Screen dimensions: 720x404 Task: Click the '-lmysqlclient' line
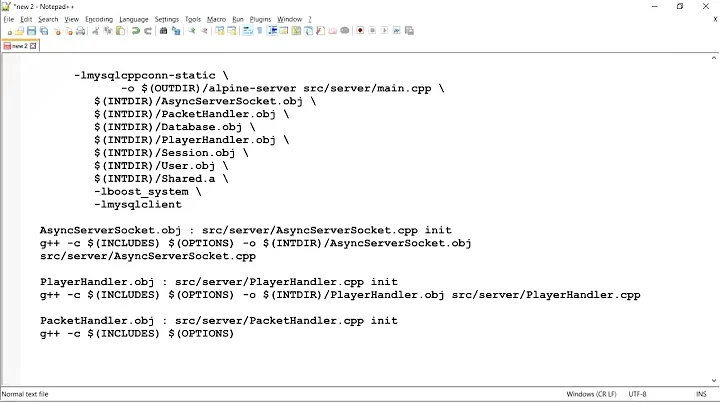tap(138, 204)
